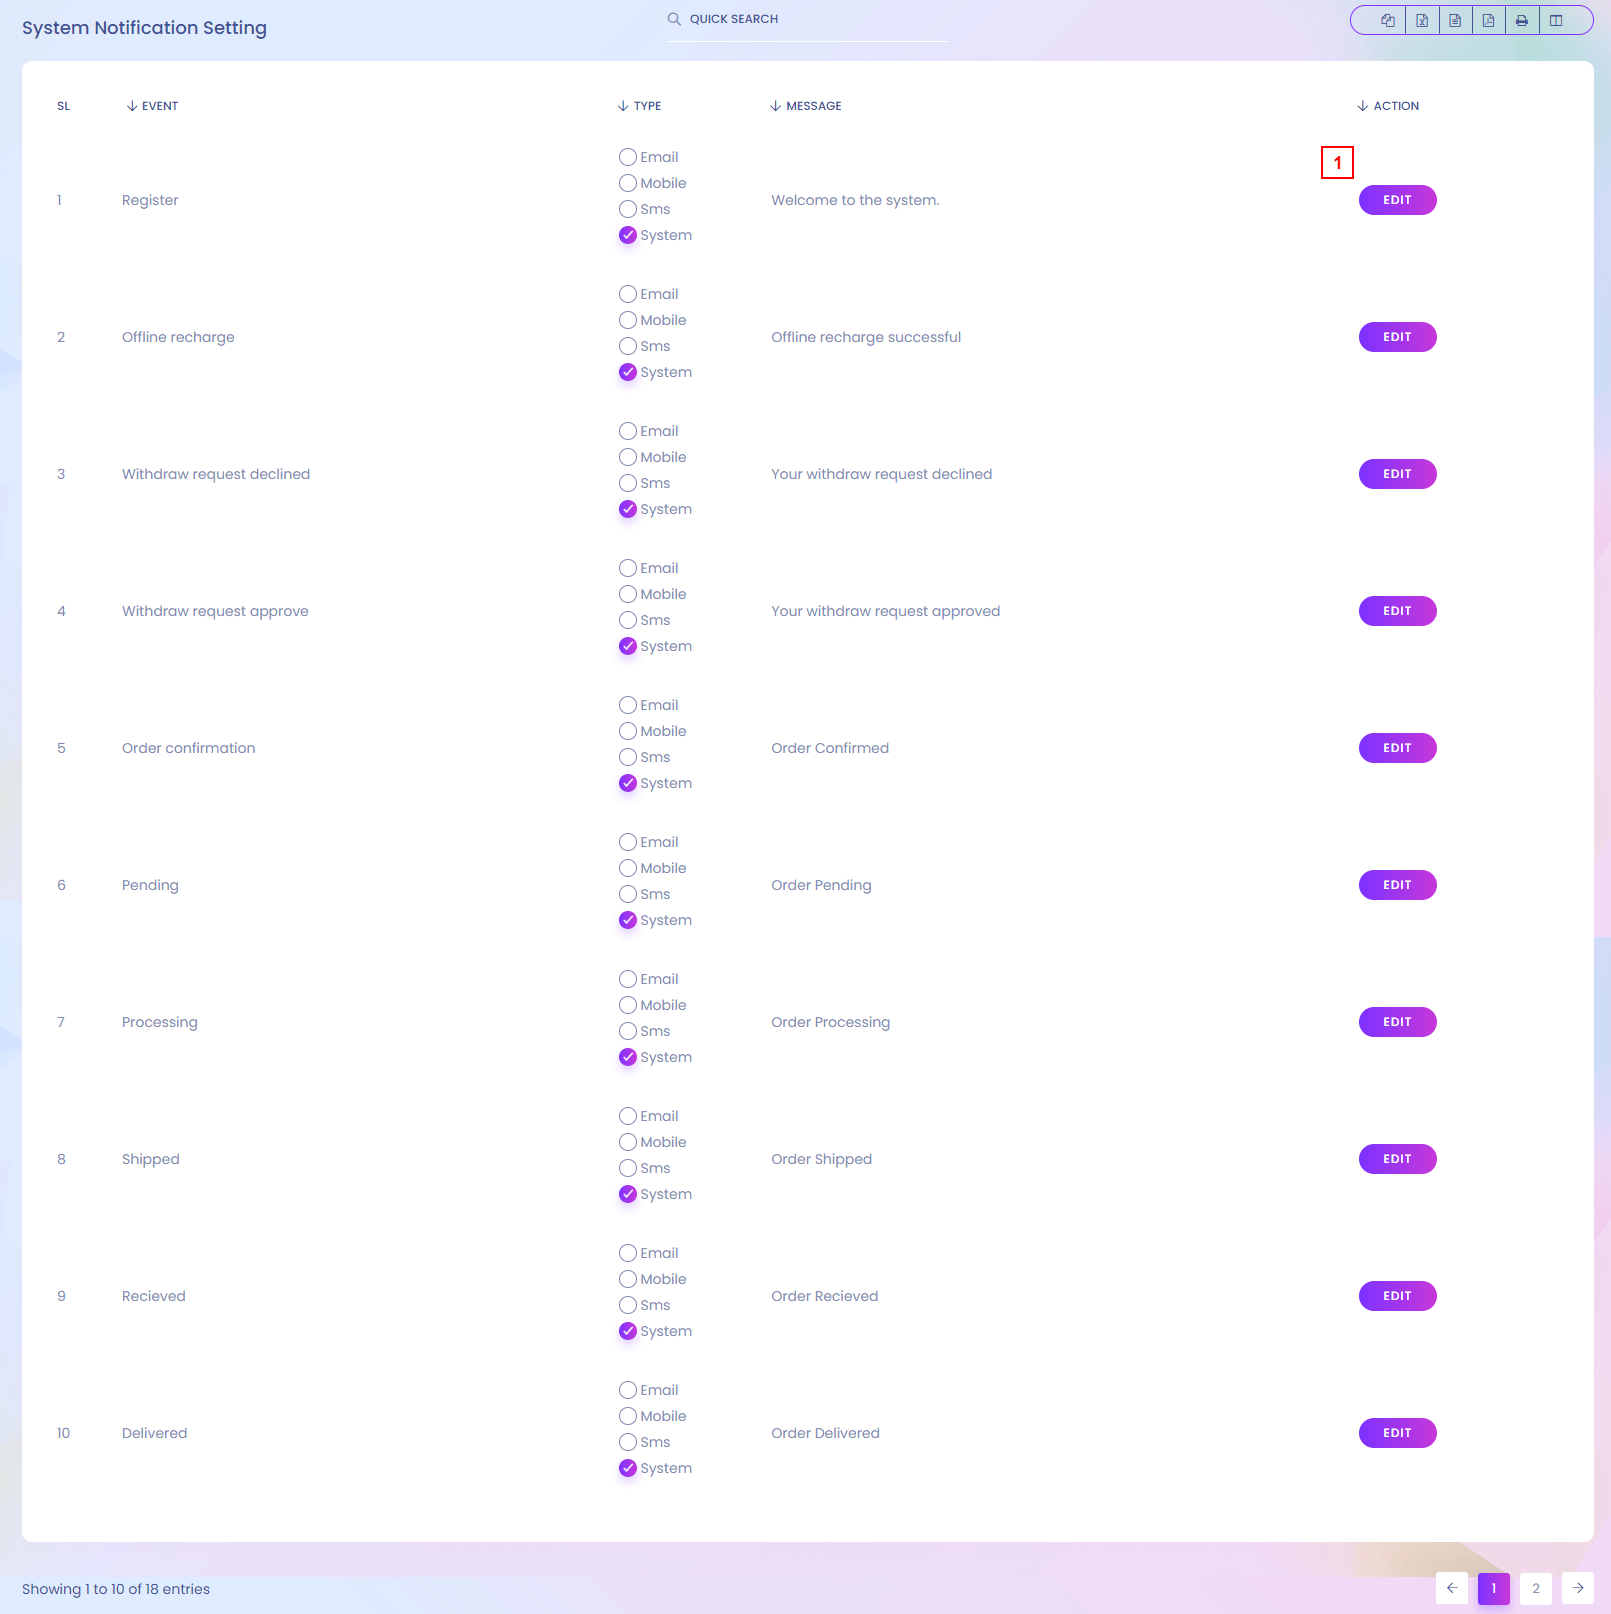Go to next page arrow
1611x1614 pixels.
(1577, 1588)
